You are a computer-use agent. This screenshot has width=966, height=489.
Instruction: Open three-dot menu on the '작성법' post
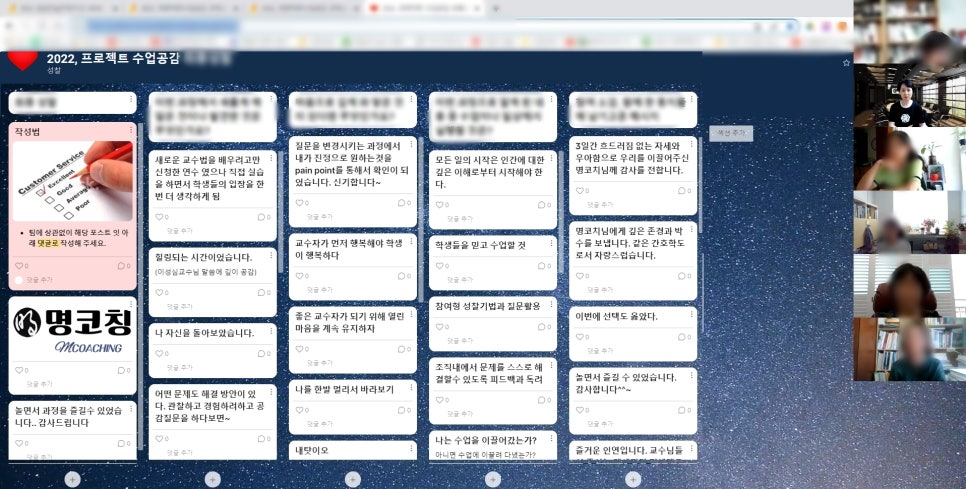coord(129,130)
